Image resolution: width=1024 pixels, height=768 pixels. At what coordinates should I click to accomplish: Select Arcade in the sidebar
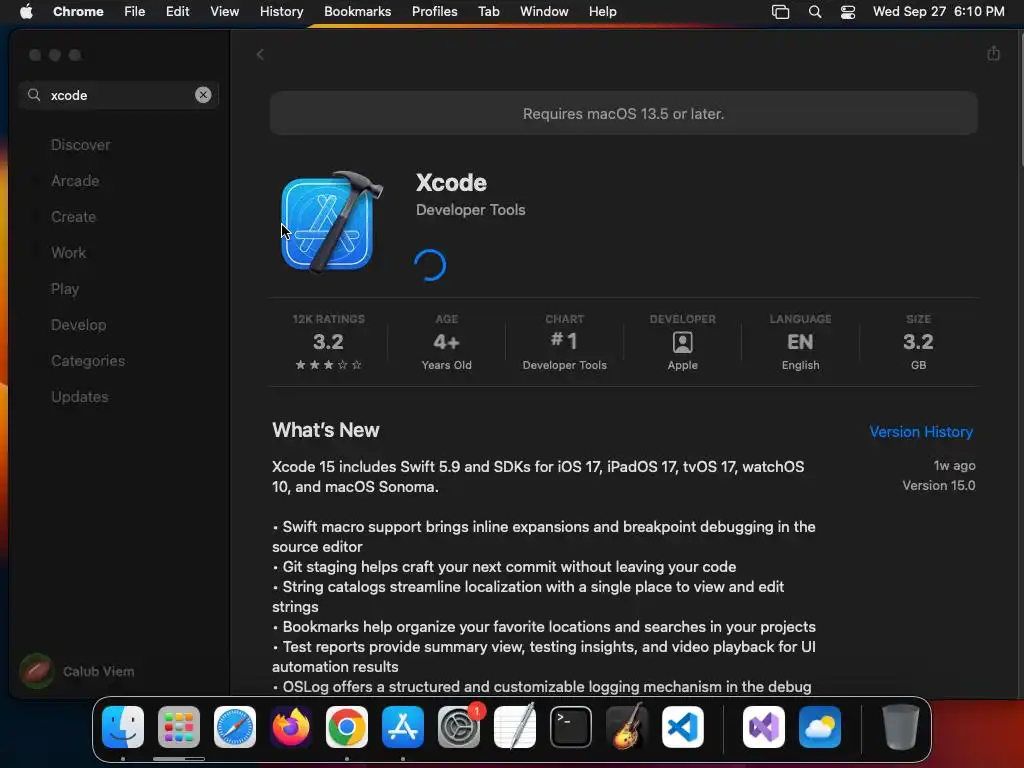coord(75,181)
